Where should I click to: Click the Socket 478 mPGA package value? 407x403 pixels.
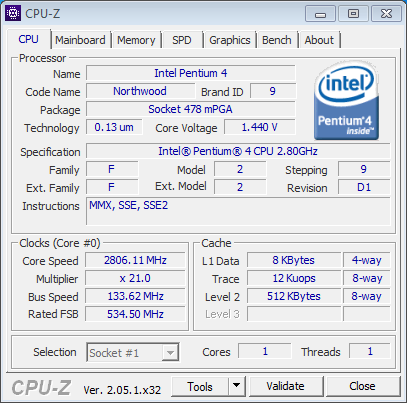pos(191,109)
